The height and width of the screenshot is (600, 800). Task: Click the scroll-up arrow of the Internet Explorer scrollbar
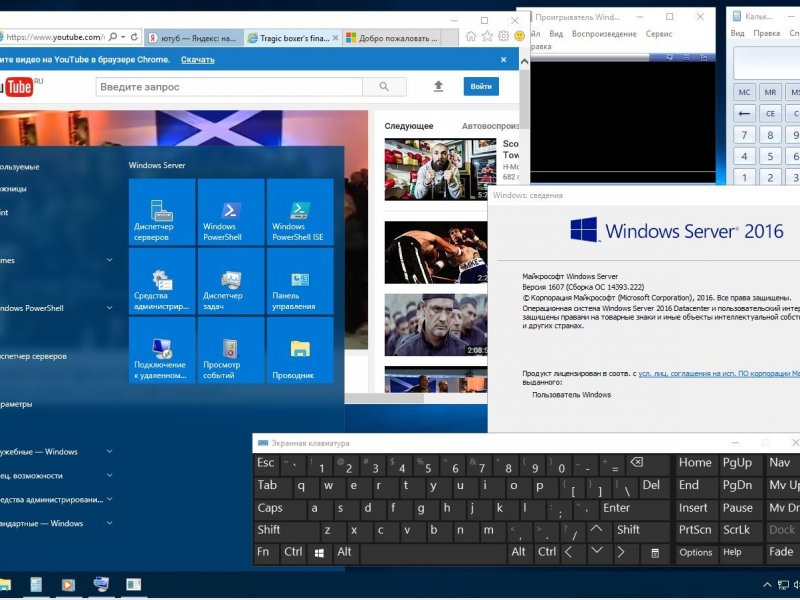click(x=524, y=61)
